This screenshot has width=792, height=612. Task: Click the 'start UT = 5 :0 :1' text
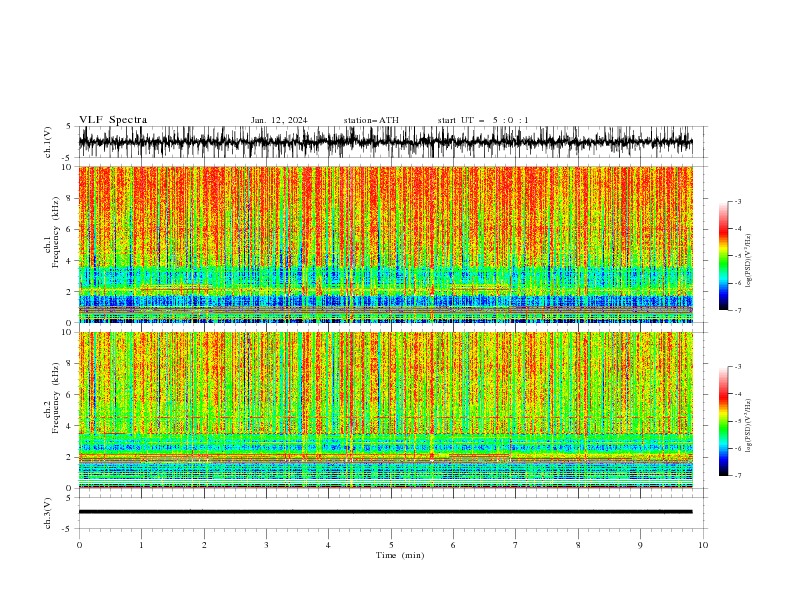click(x=483, y=120)
